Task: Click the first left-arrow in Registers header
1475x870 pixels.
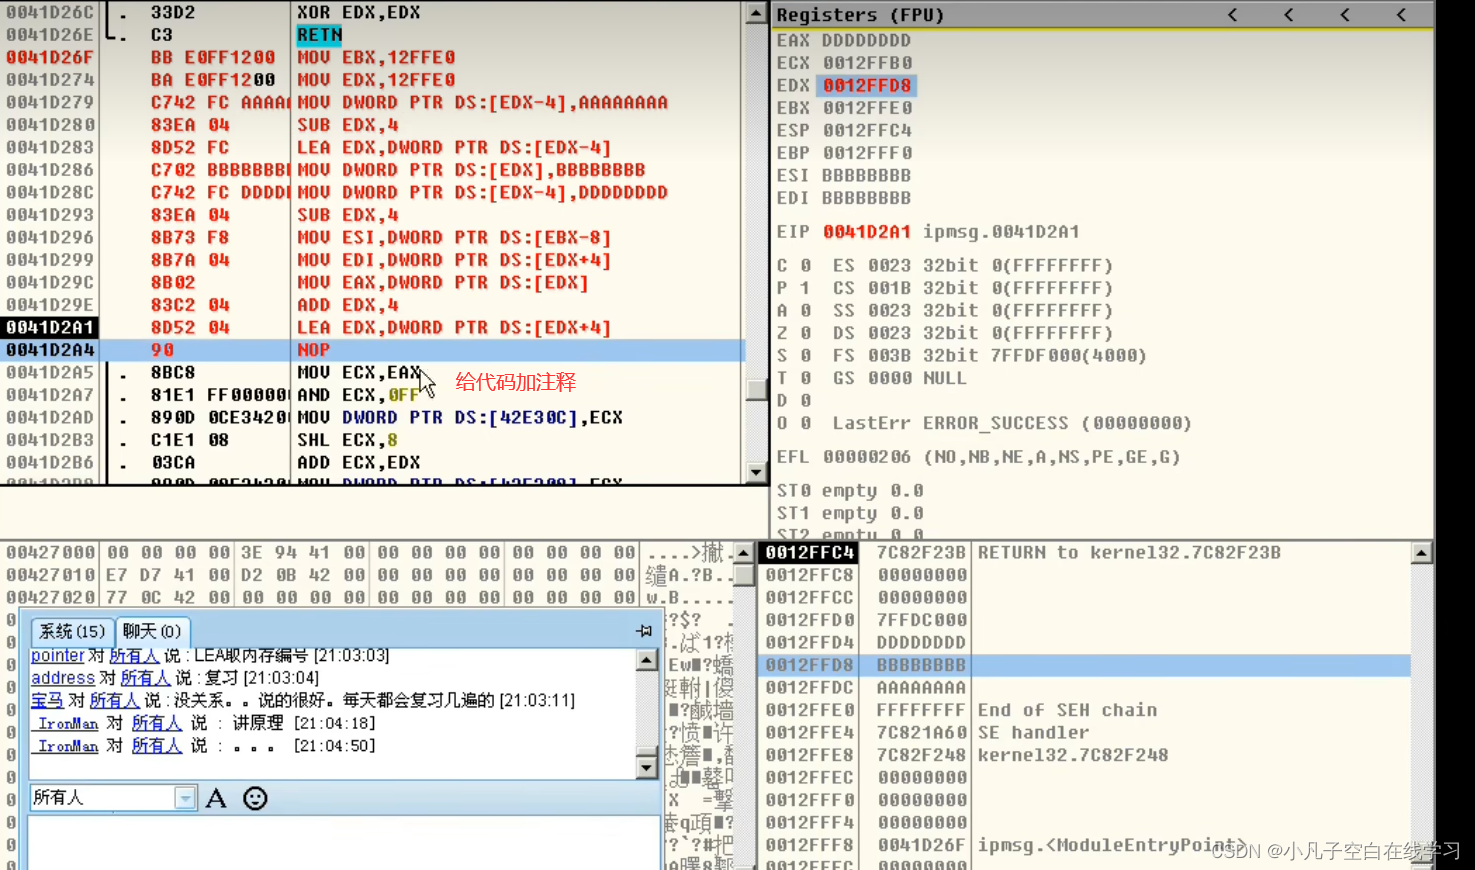Action: point(1232,15)
